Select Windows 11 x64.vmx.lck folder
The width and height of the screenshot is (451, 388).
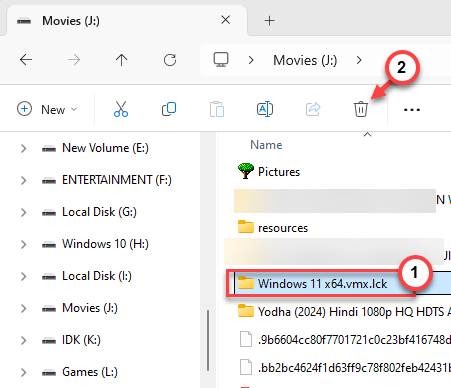322,284
